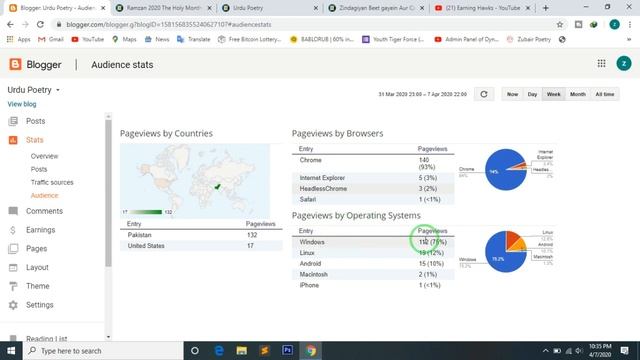
Task: Open the Windows Start menu
Action: click(11, 351)
